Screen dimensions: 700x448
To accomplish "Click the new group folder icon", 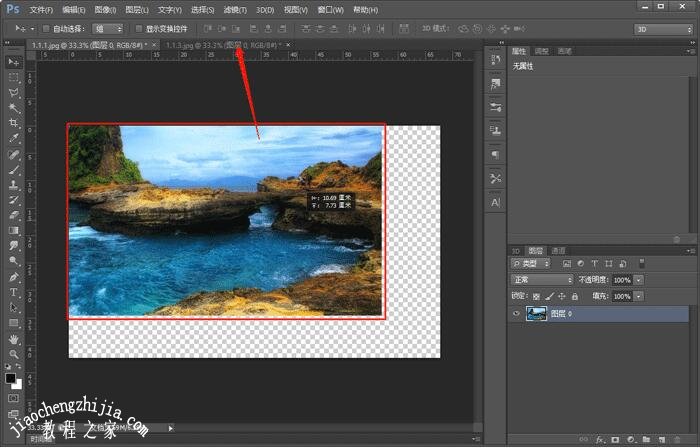I will (647, 439).
